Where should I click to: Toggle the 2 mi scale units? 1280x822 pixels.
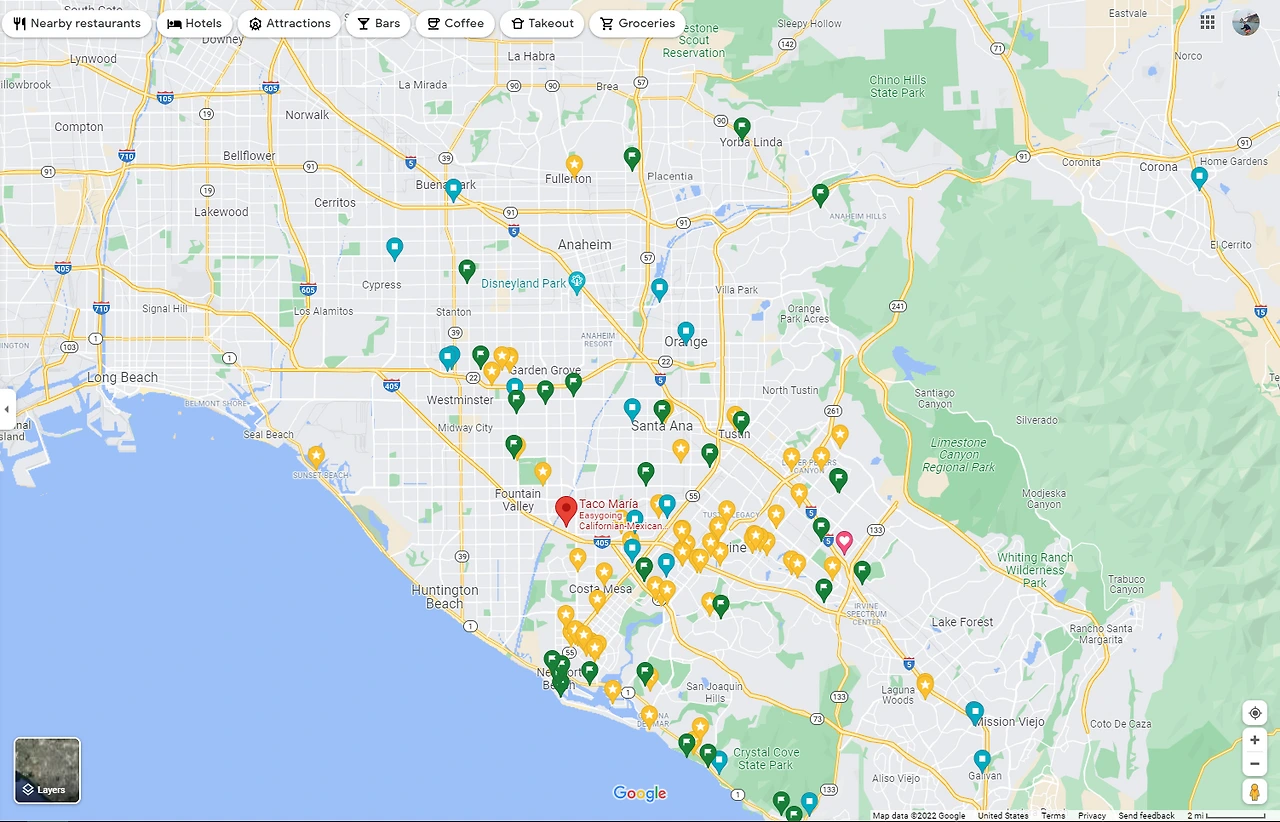click(x=1226, y=816)
